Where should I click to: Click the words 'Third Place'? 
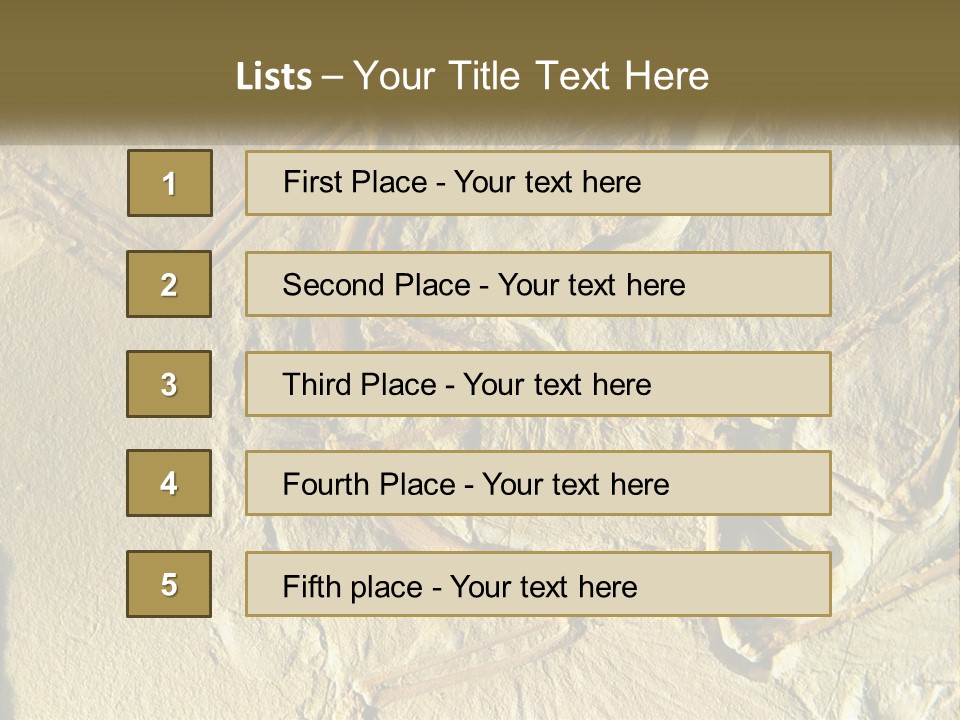(x=359, y=384)
